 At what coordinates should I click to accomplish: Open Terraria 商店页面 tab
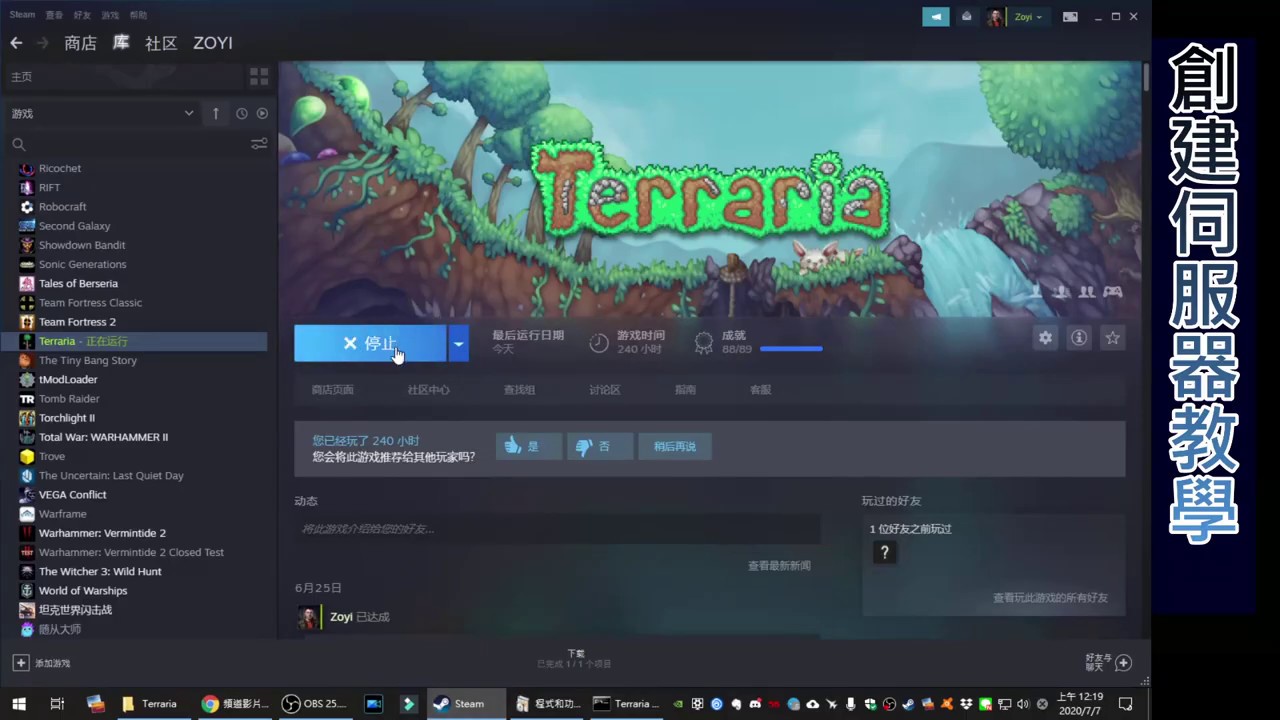332,390
